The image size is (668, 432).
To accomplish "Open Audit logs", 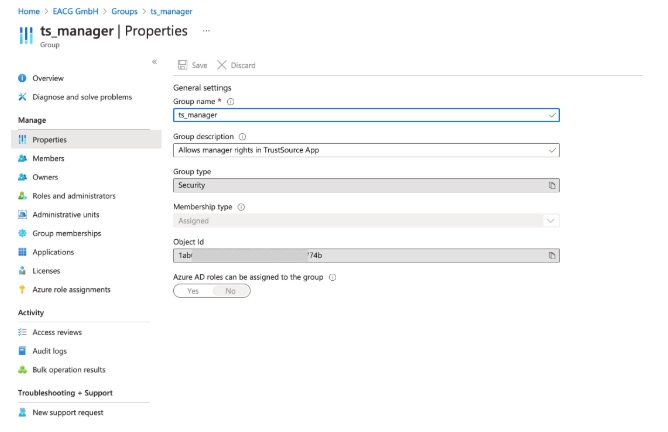I will pos(49,351).
